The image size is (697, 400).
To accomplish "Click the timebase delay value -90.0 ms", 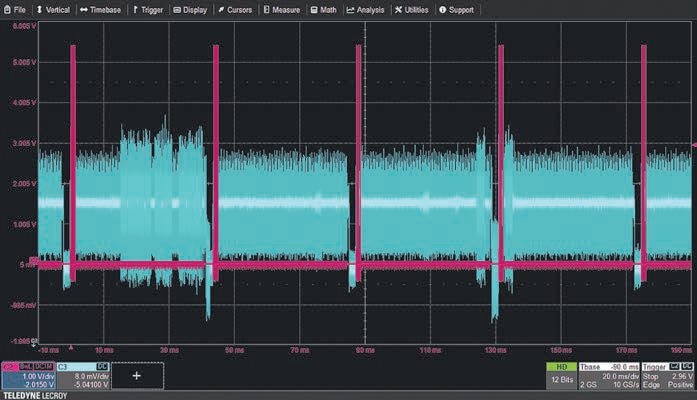I will coord(625,367).
